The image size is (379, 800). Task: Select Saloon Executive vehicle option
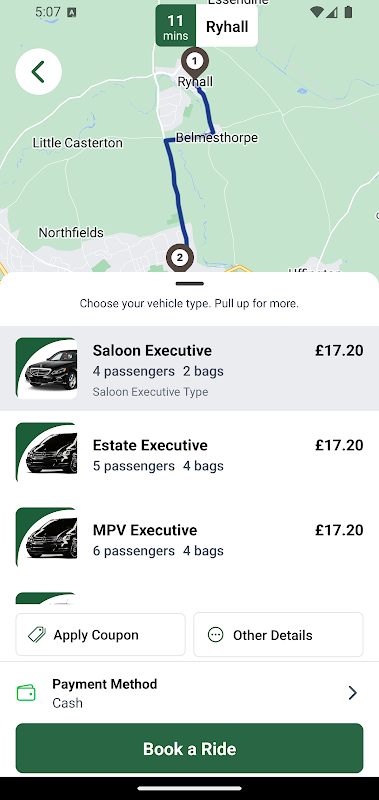(x=189, y=368)
